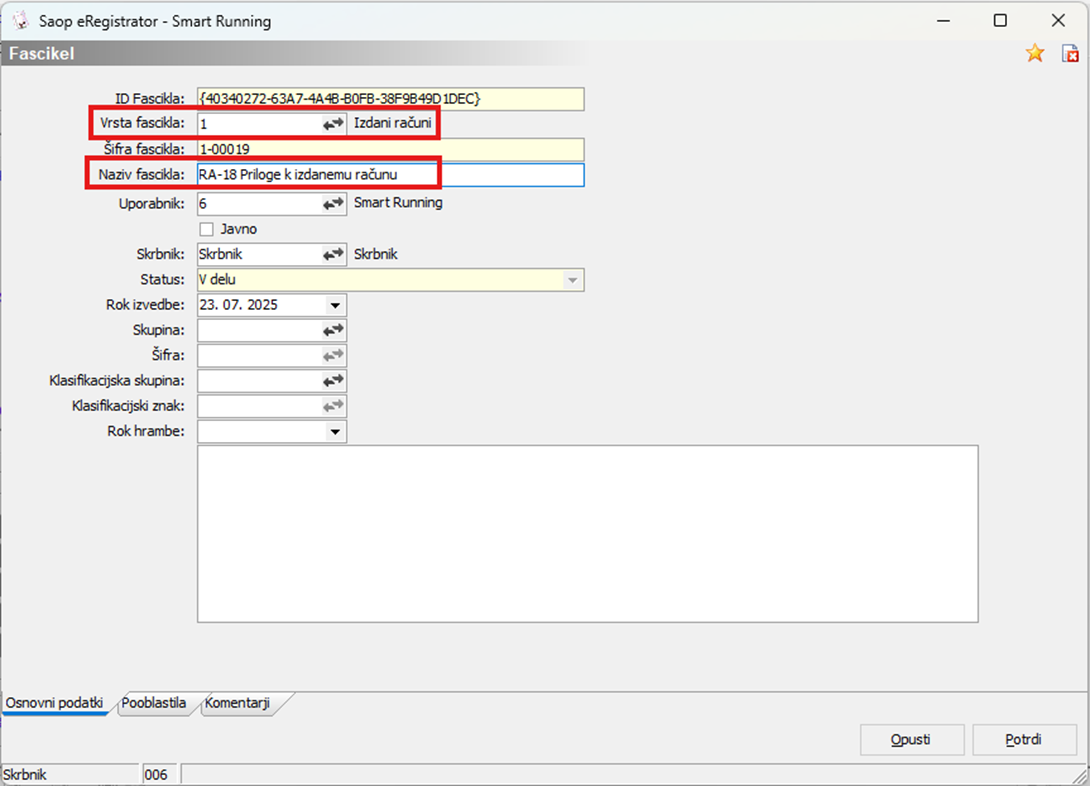The image size is (1090, 786).
Task: Click the large empty notes text area
Action: 587,534
